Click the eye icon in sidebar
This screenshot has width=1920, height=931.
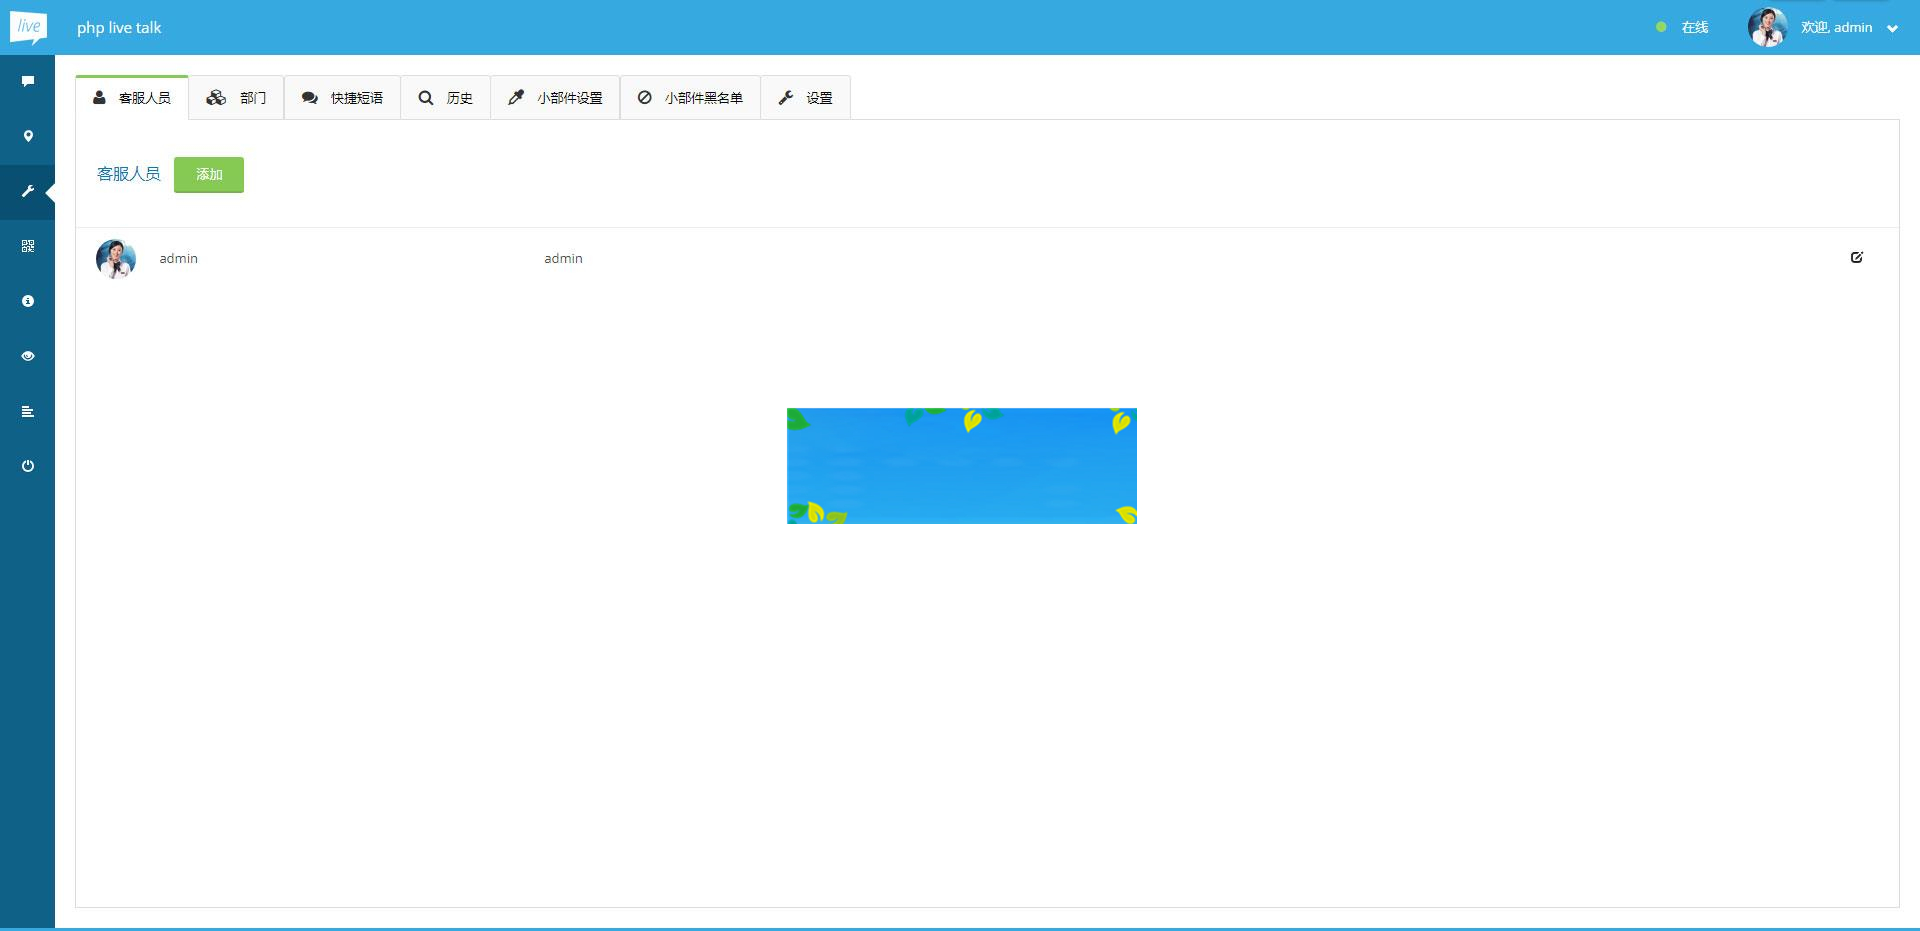[28, 356]
